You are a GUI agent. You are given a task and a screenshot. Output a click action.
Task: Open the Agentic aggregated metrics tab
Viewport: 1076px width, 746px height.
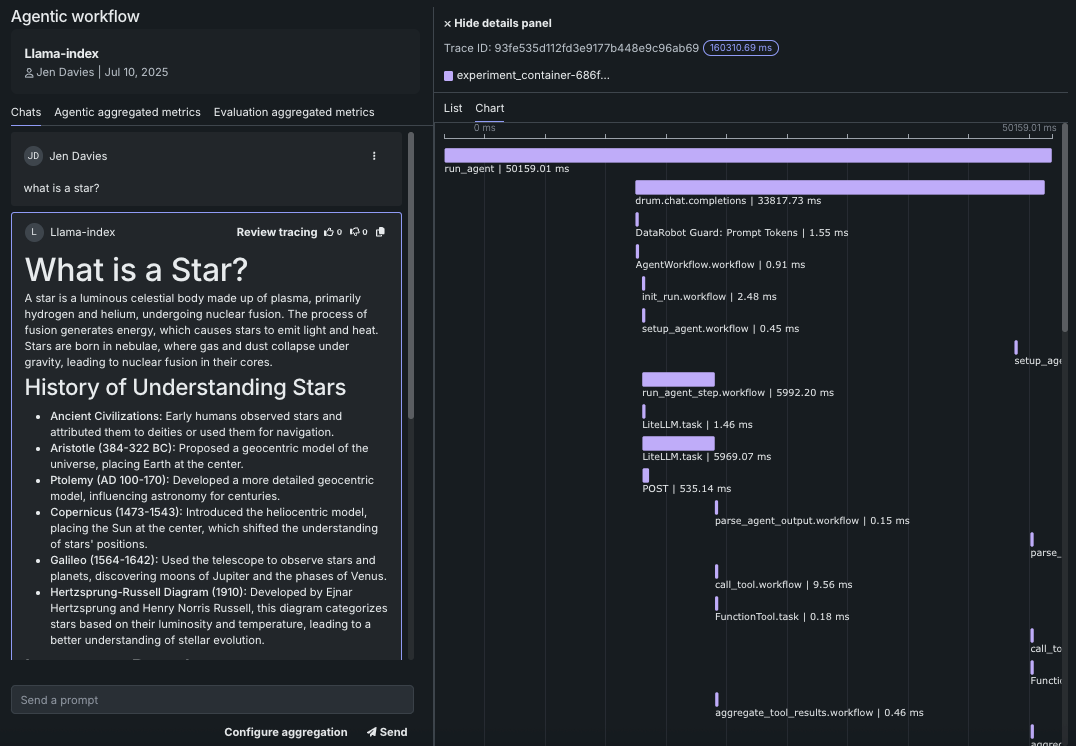[x=127, y=112]
